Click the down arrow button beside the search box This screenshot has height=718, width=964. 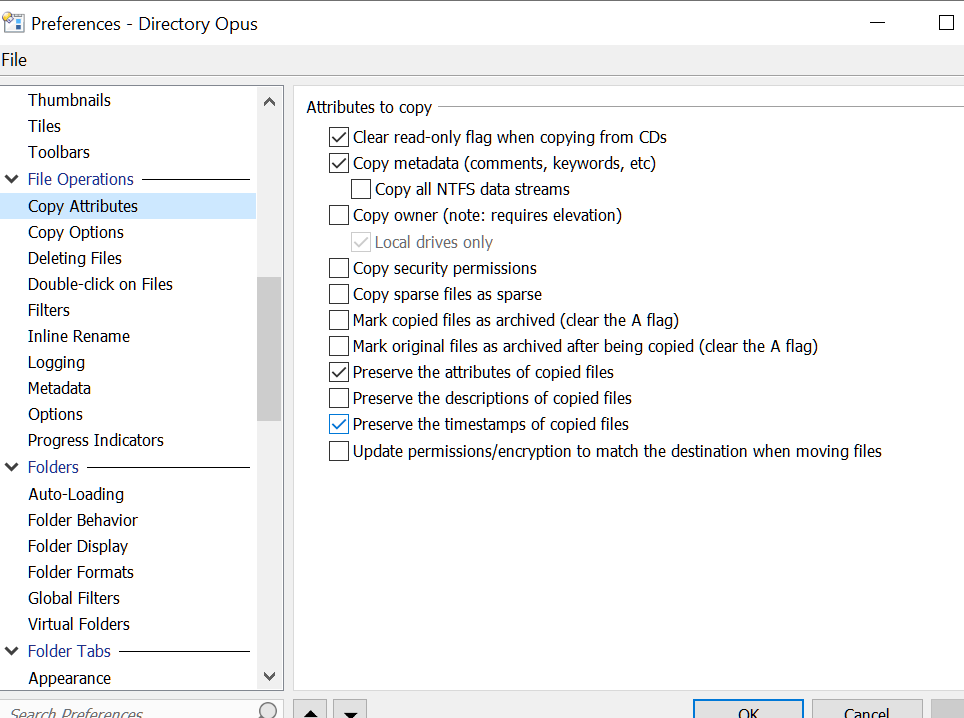(x=350, y=710)
